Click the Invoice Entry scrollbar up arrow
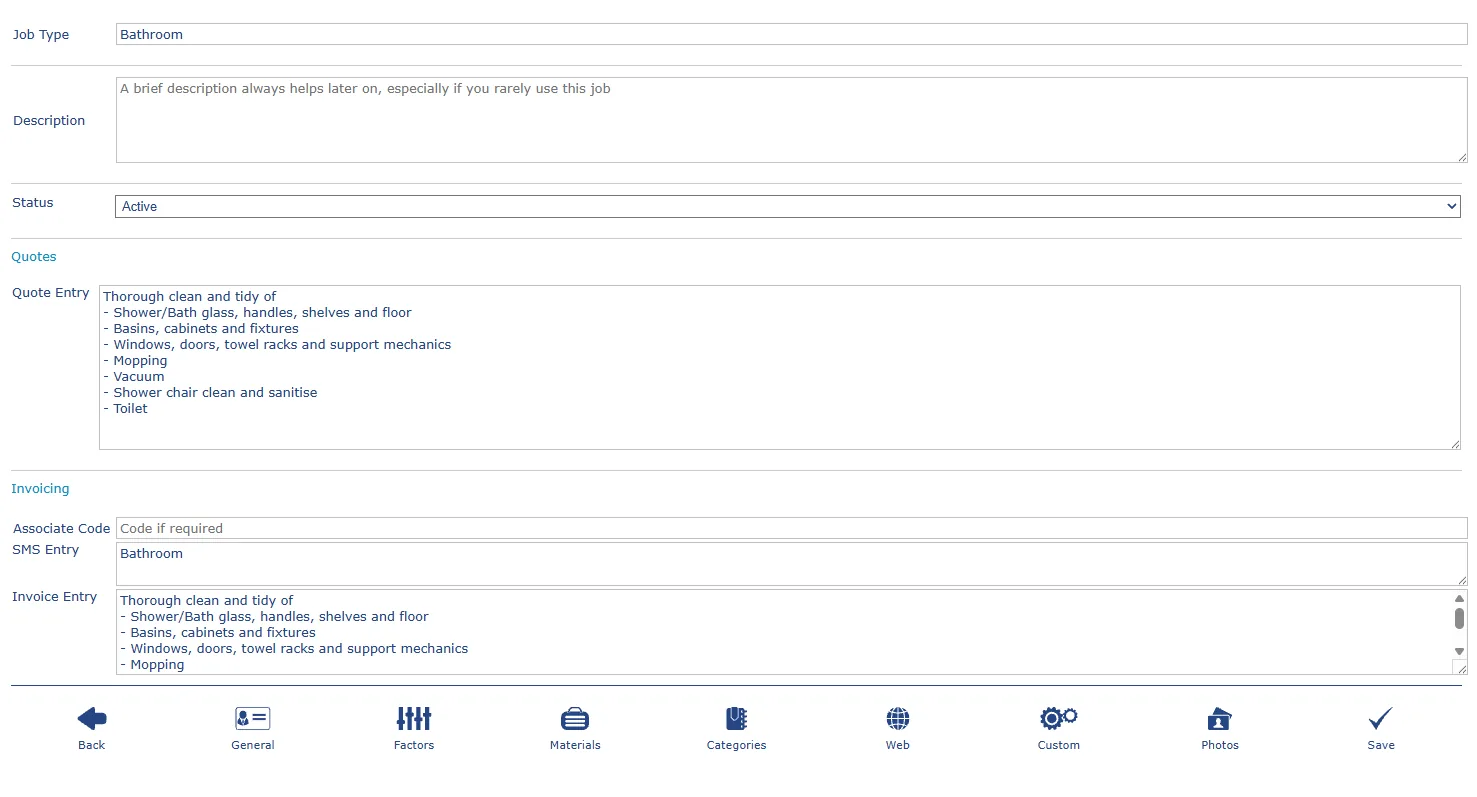This screenshot has height=797, width=1477. (x=1460, y=598)
